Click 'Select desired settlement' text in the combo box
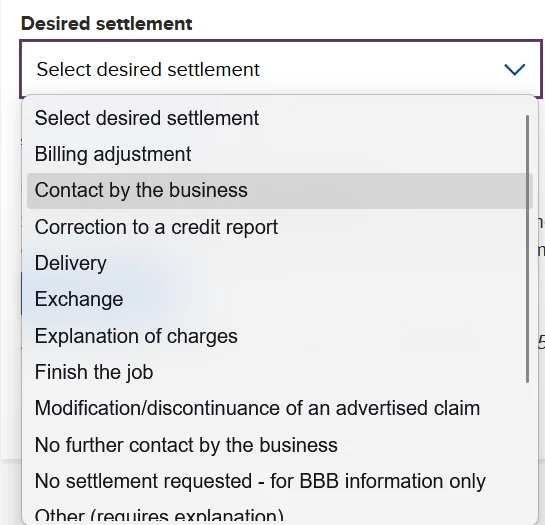The image size is (545, 525). coord(148,69)
